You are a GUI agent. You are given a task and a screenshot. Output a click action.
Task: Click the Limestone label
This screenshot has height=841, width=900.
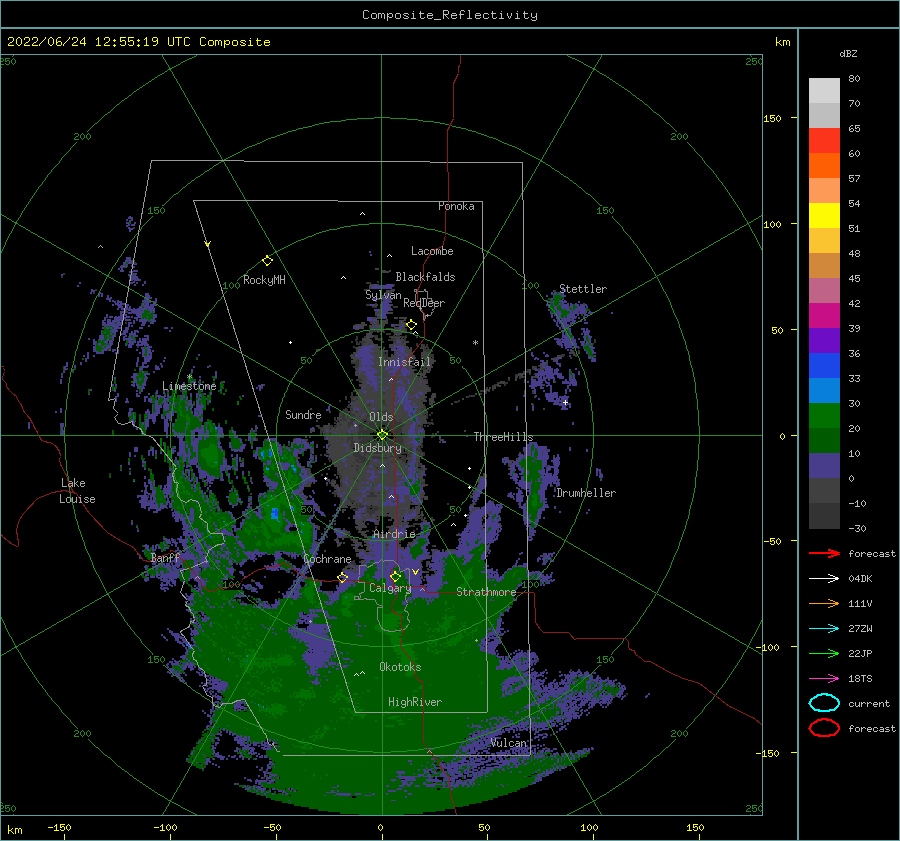[x=189, y=386]
